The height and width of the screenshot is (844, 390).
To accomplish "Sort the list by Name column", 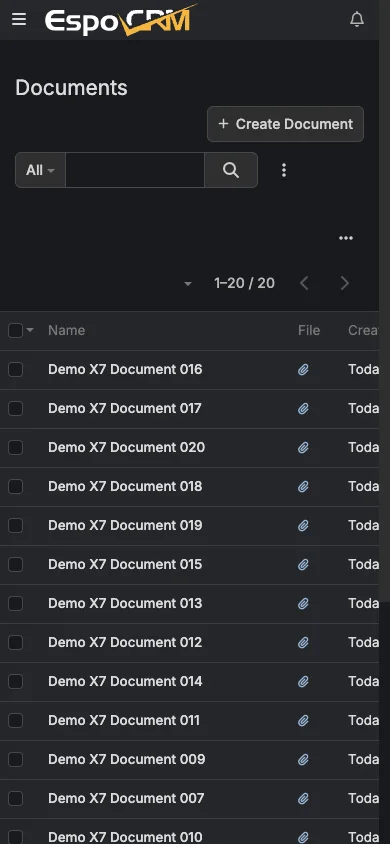I will 67,330.
